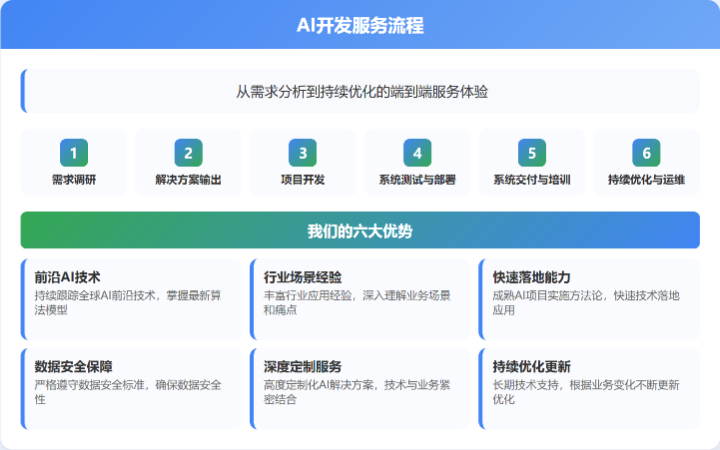This screenshot has width=720, height=450.
Task: Select the 深度定制服务 card heading
Action: point(302,366)
